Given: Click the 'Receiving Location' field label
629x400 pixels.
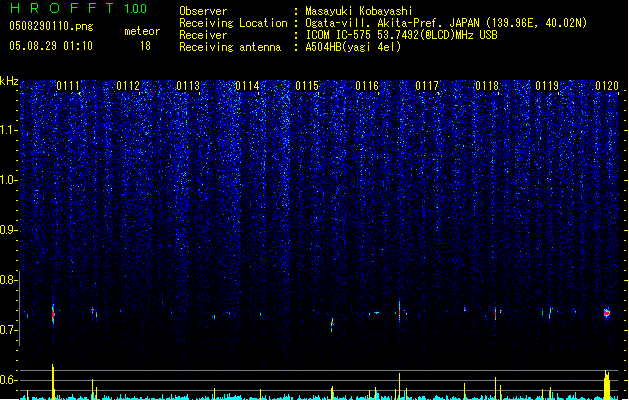Looking at the screenshot, I should coord(233,23).
